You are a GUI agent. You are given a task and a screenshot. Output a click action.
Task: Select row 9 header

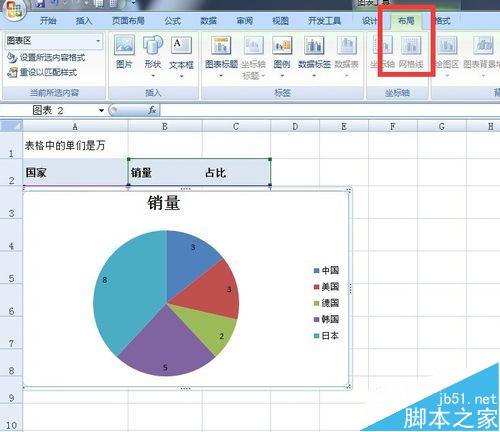pyautogui.click(x=11, y=390)
